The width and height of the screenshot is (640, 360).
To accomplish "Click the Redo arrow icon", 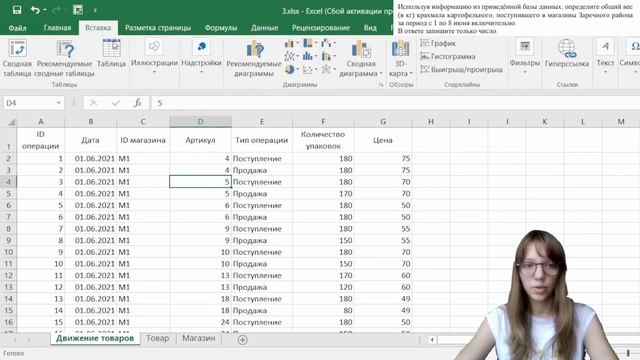I will coord(56,10).
